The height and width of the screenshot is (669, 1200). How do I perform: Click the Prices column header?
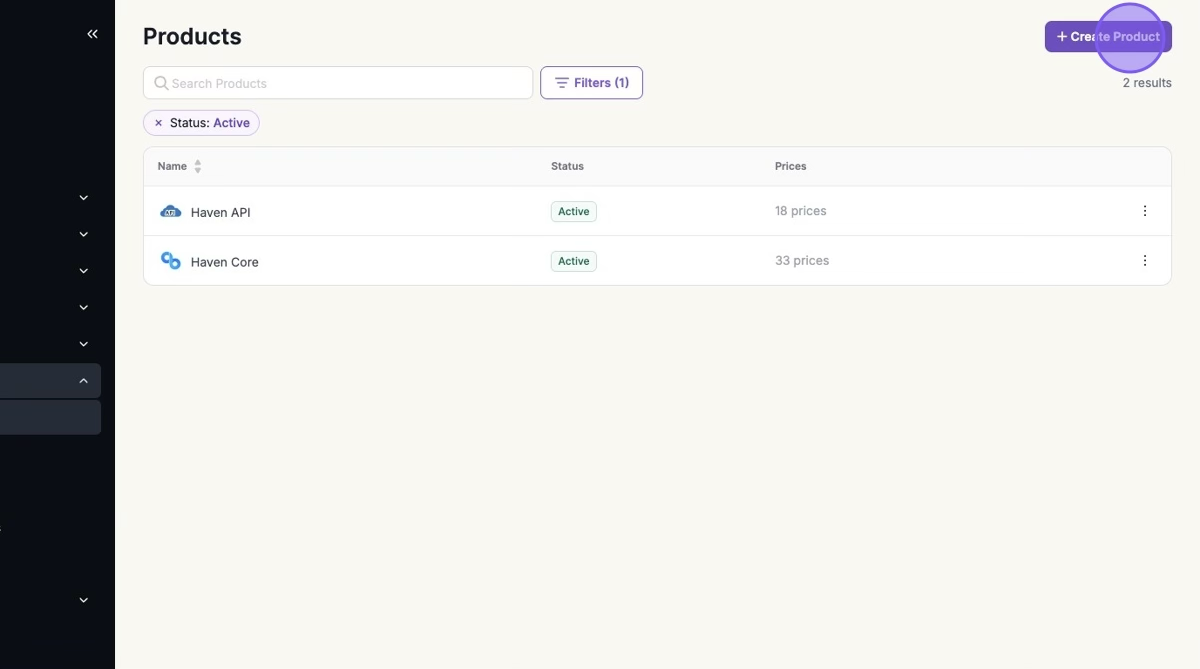point(790,166)
